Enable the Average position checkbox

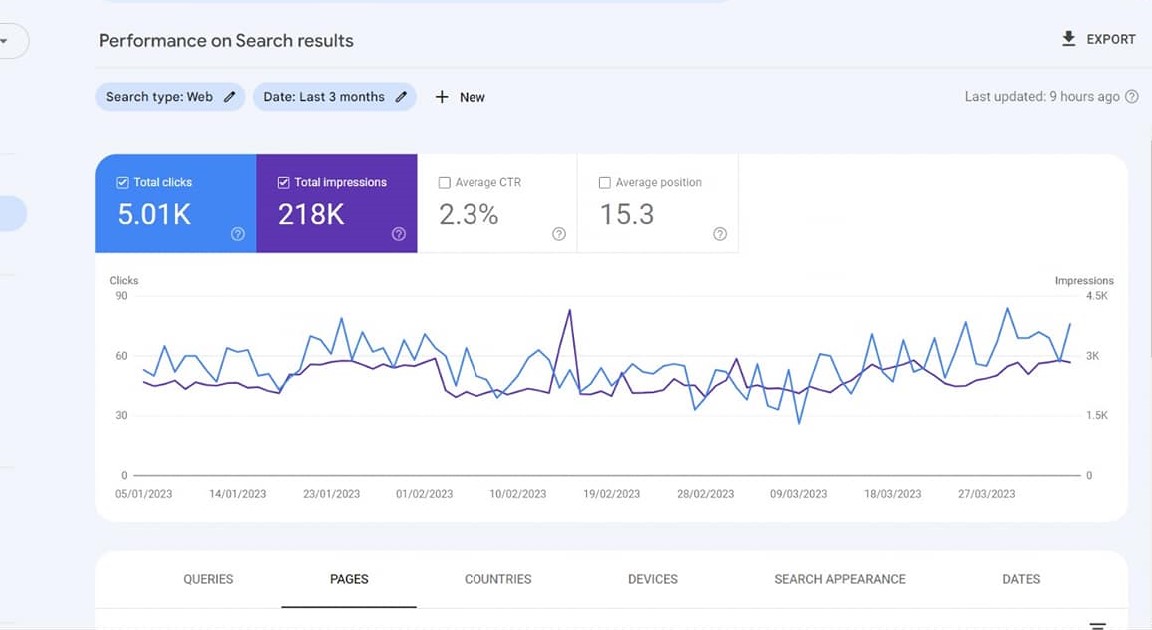(x=604, y=182)
